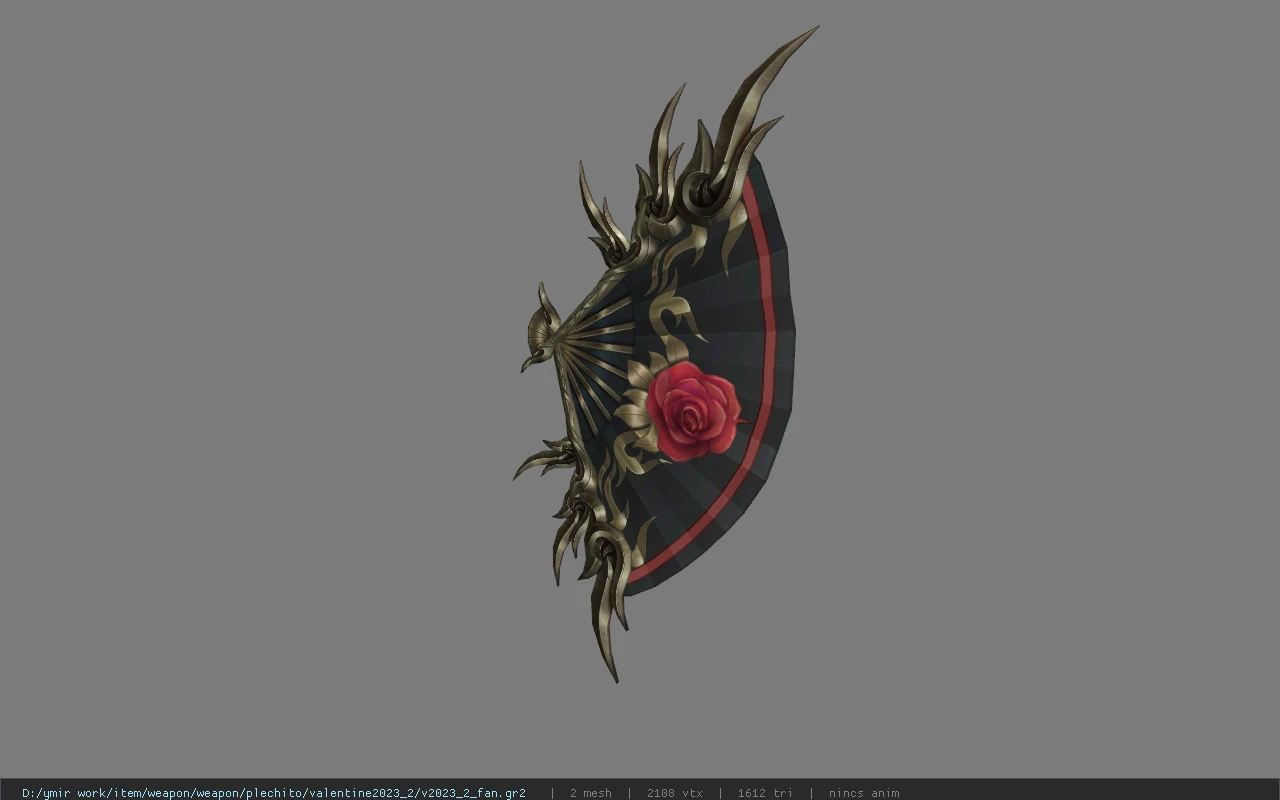The height and width of the screenshot is (800, 1280).
Task: Click the '2 mesh' status entry
Action: pos(591,793)
